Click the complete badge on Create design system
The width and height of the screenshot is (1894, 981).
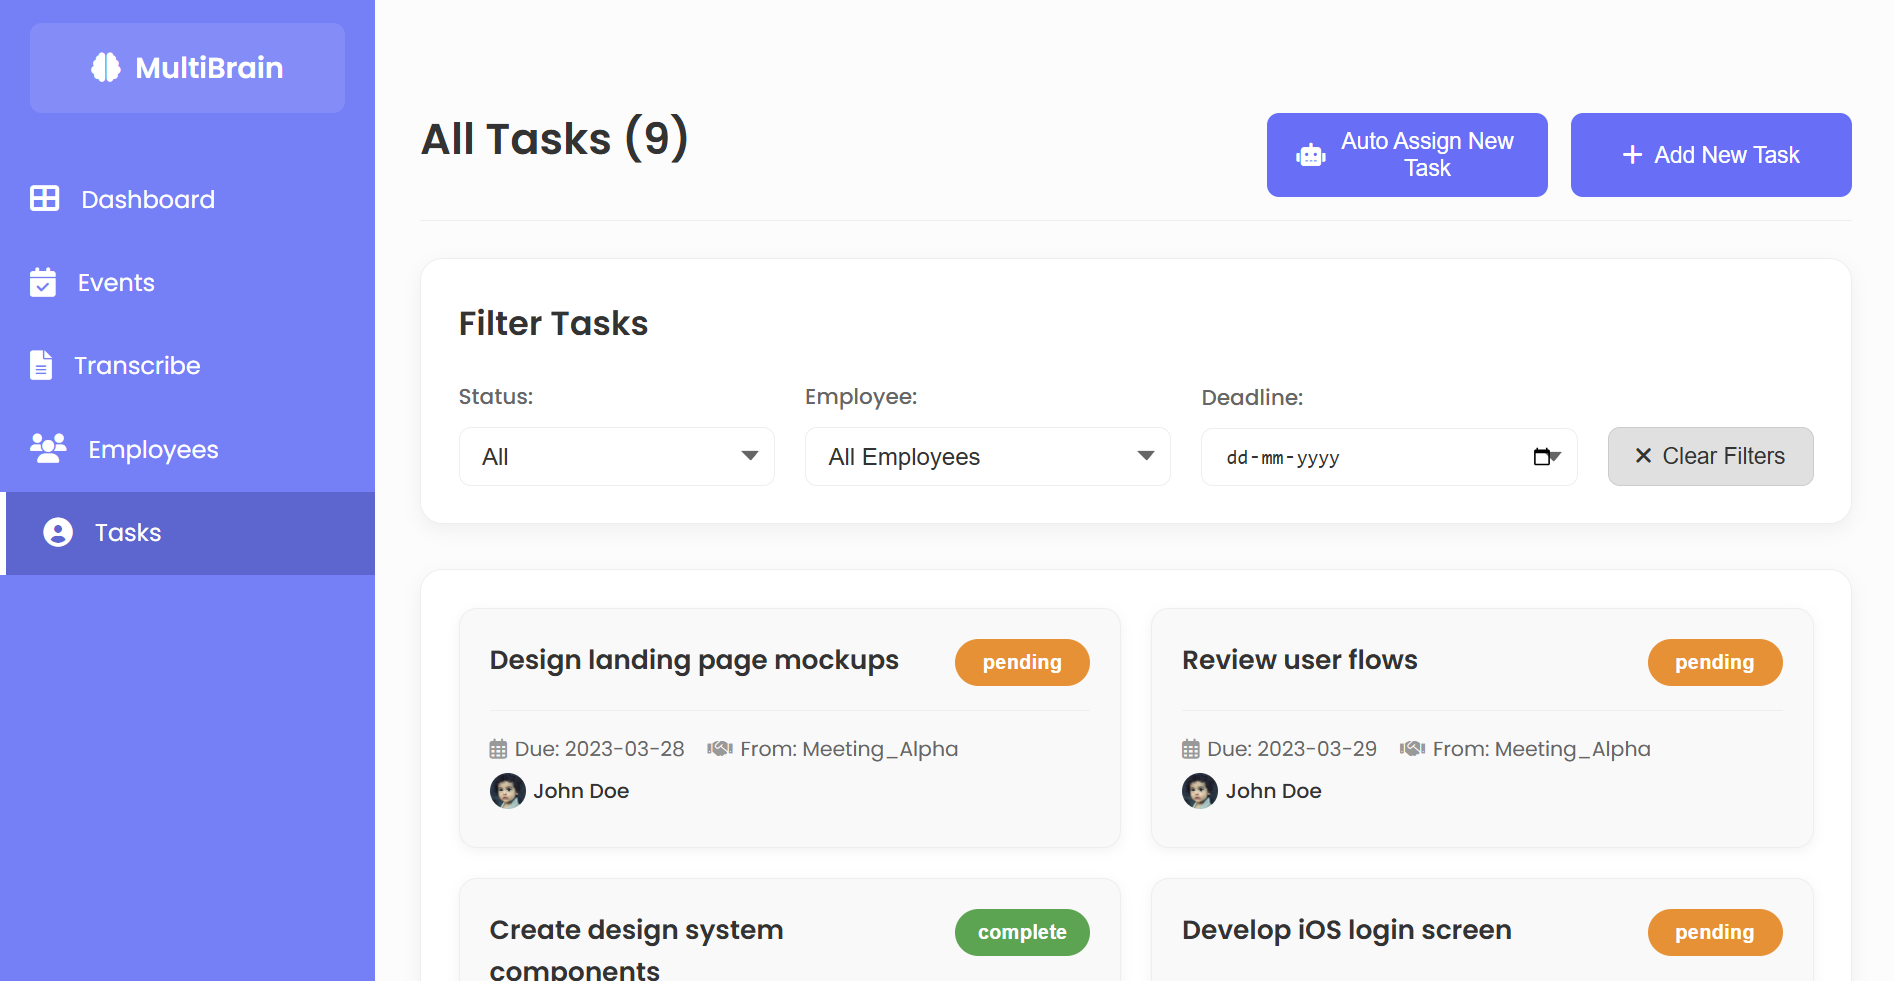coord(1022,932)
